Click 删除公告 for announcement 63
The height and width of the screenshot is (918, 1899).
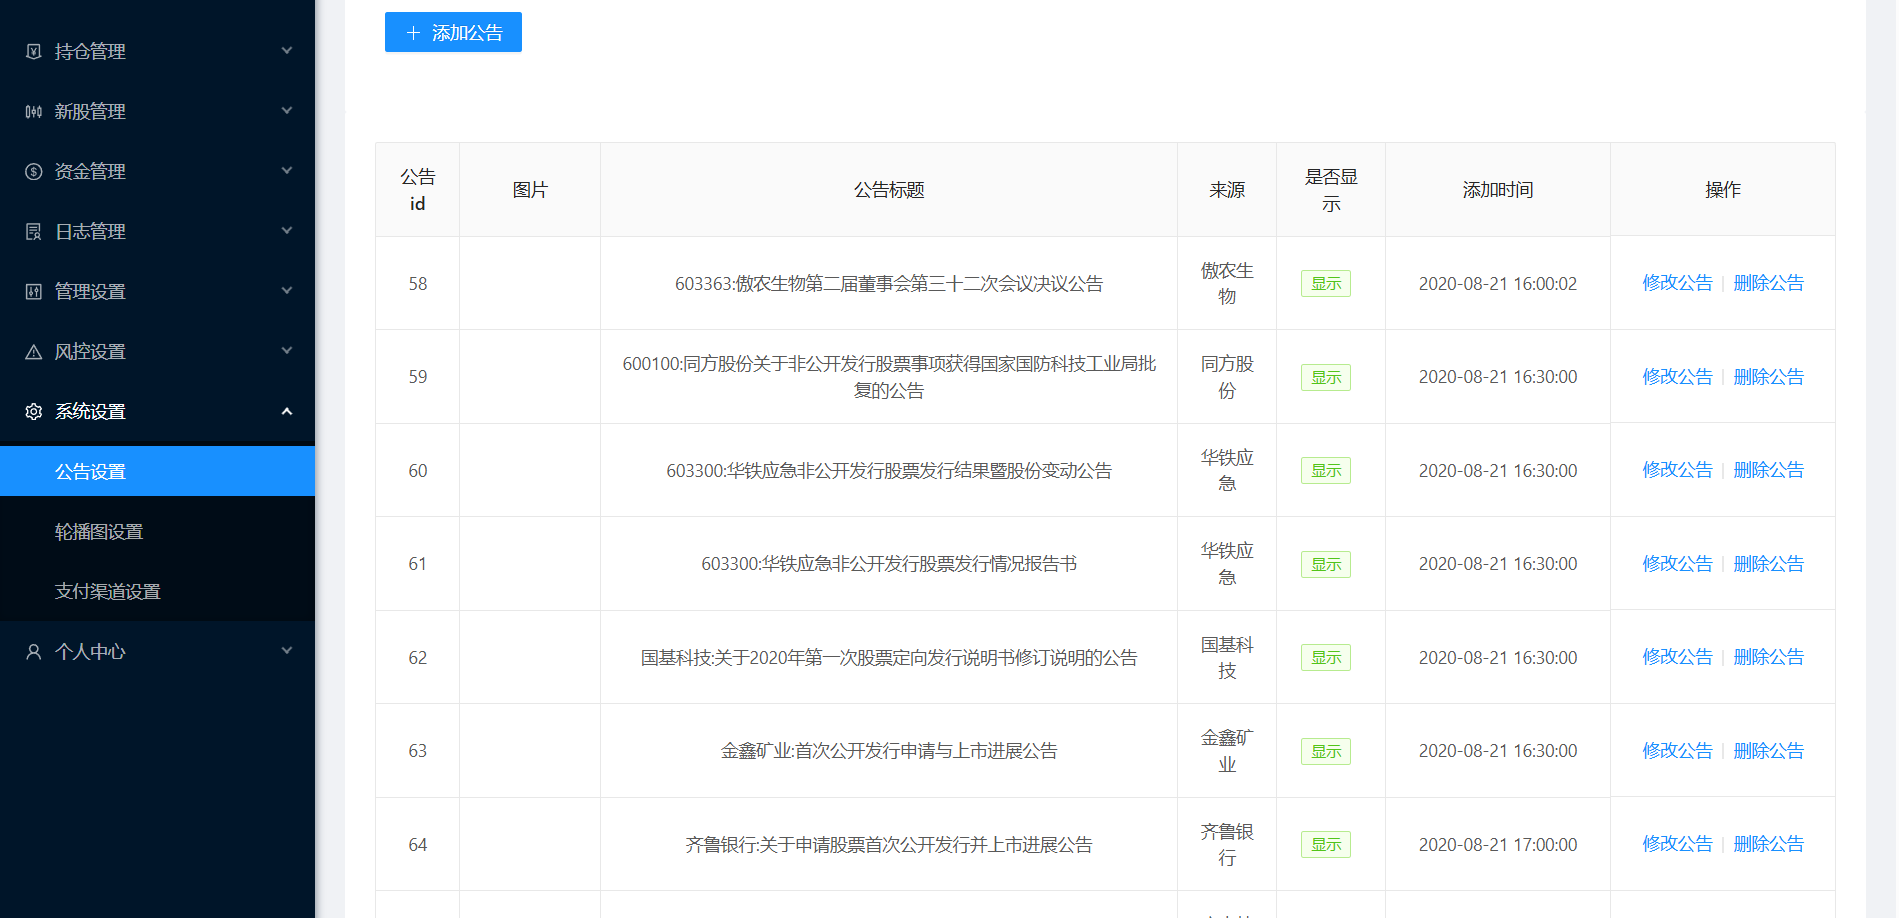[x=1768, y=751]
